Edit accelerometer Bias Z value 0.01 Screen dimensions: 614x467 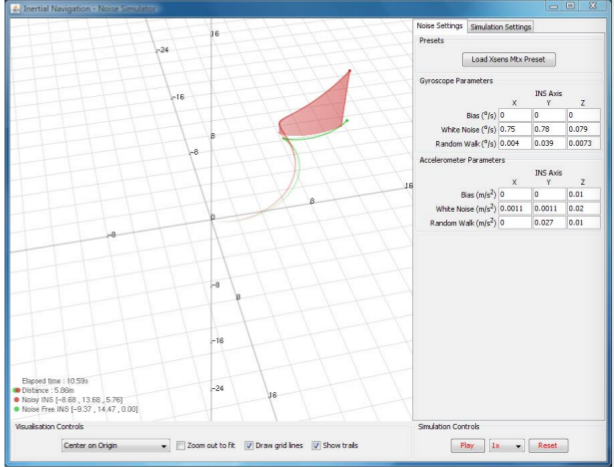click(x=583, y=195)
